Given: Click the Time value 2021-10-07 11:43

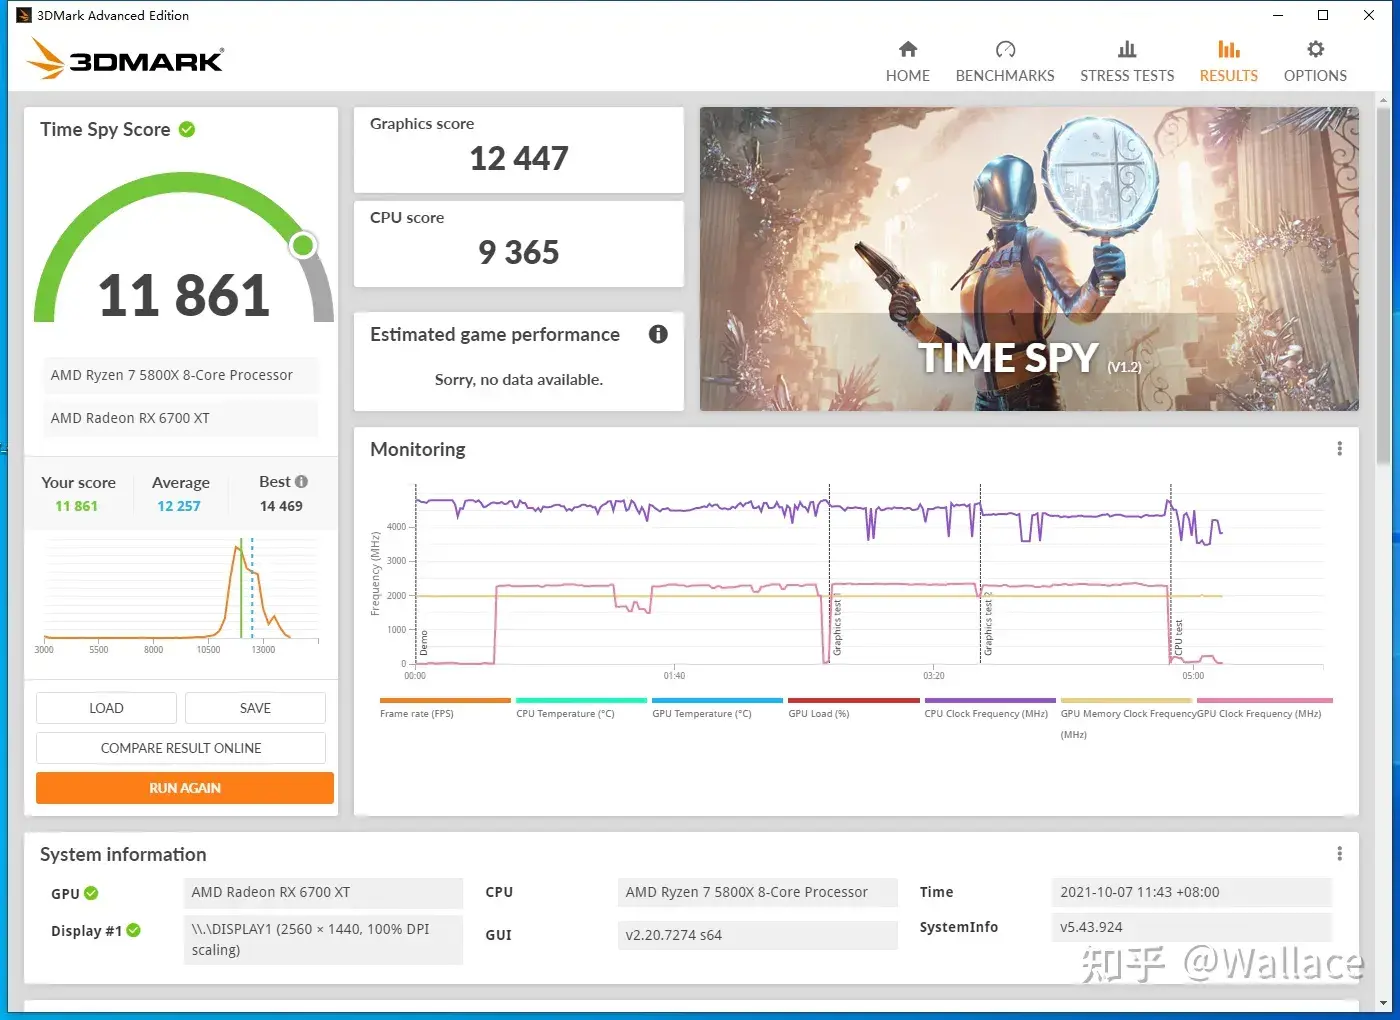Looking at the screenshot, I should point(1192,893).
